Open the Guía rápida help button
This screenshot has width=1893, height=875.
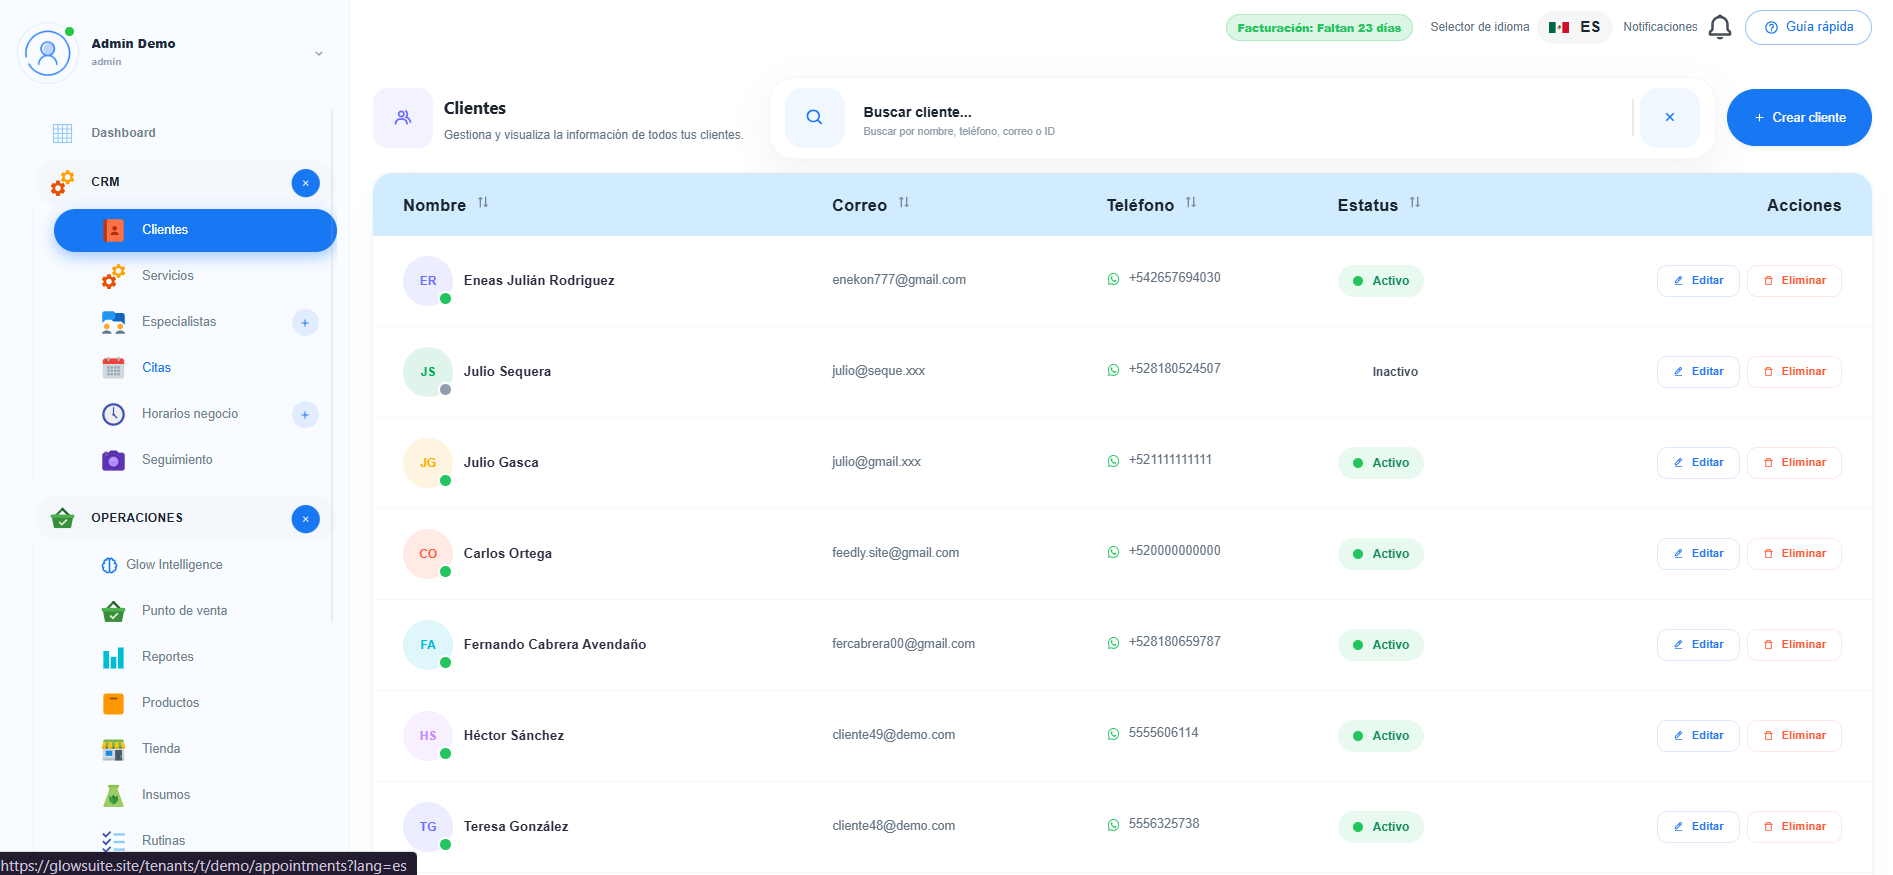coord(1808,27)
